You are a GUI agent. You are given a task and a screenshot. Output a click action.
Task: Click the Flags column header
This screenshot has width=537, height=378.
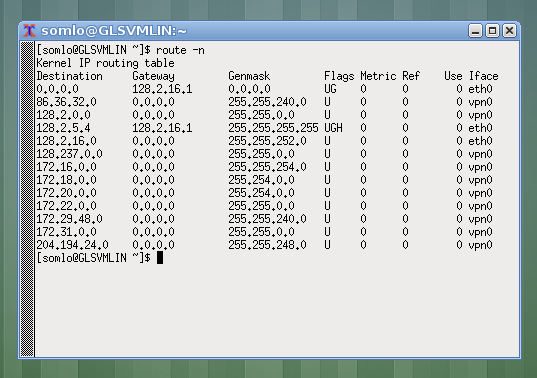tap(339, 76)
